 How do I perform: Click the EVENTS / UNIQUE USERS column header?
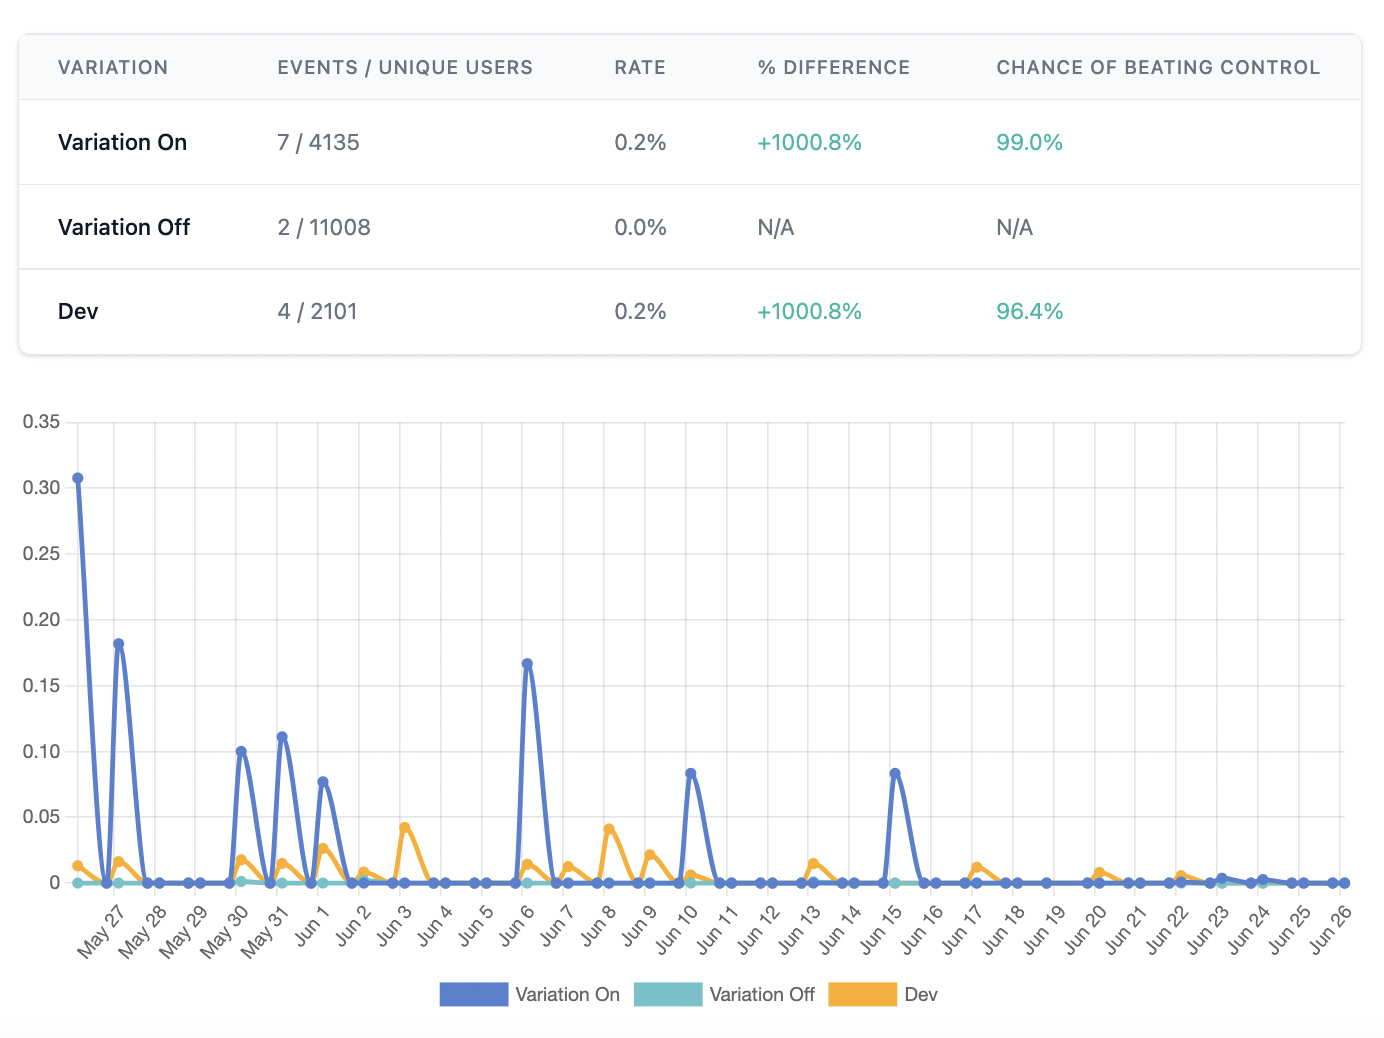coord(405,67)
